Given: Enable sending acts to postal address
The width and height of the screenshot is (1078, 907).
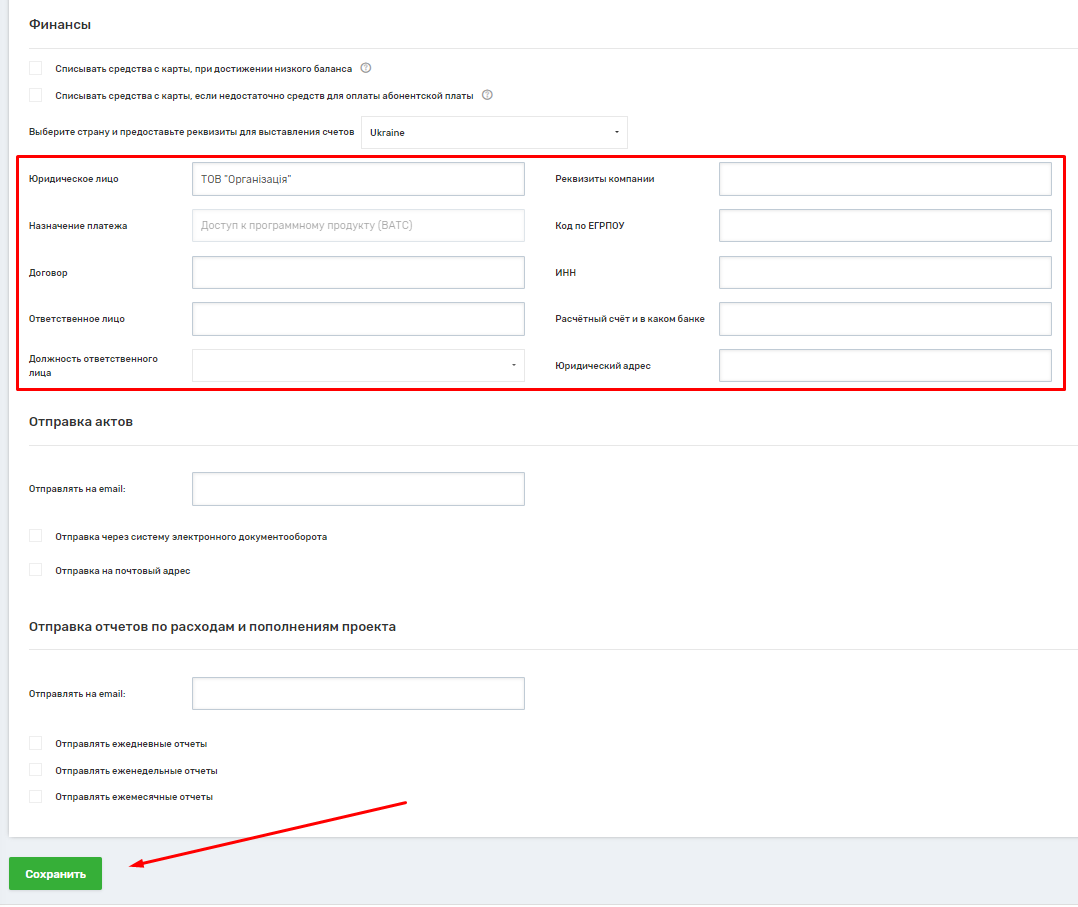Looking at the screenshot, I should pyautogui.click(x=36, y=570).
